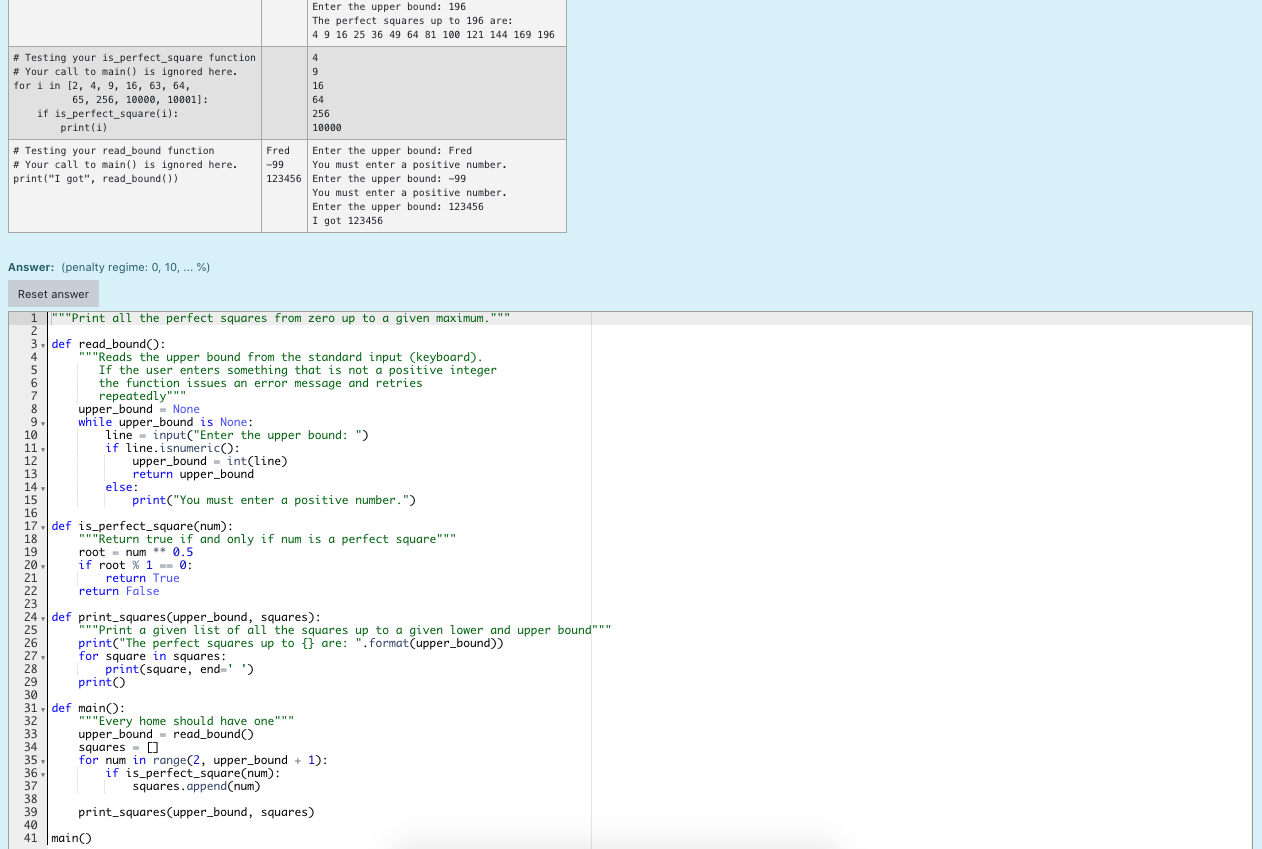Collapse the def read_bound() function fold arrow

click(x=43, y=345)
